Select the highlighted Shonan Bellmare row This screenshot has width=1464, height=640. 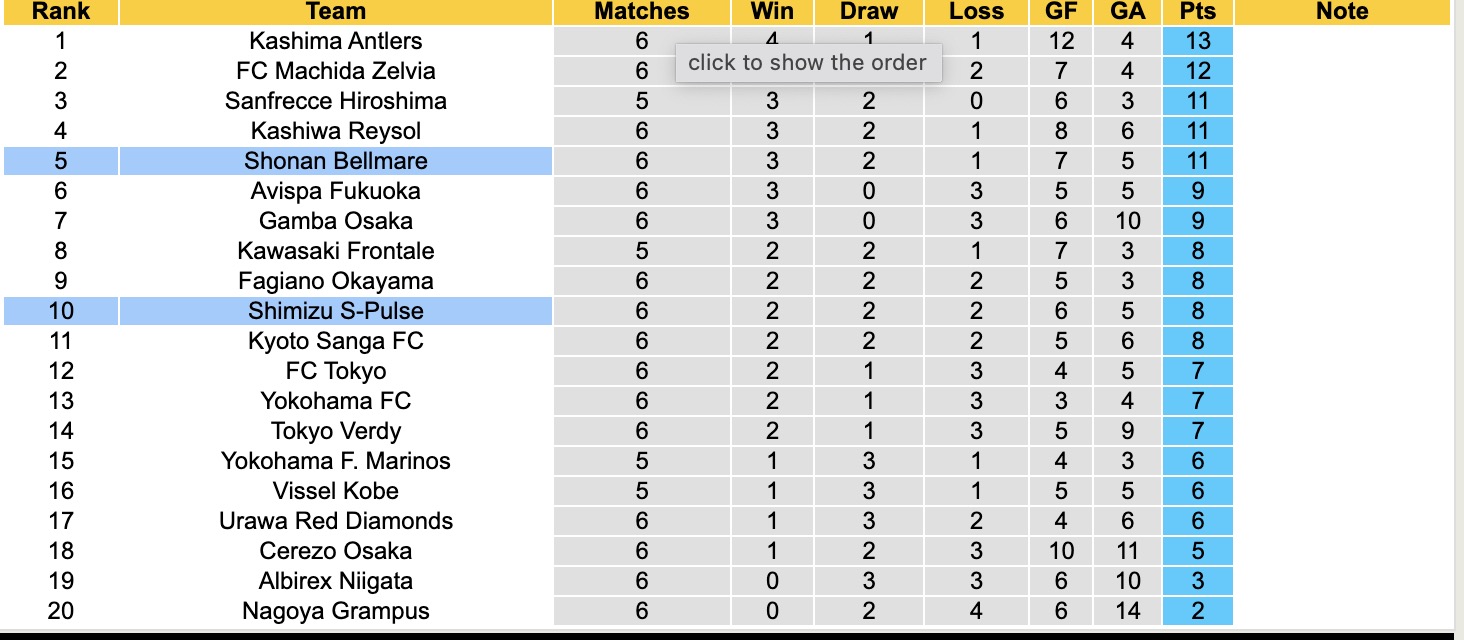(336, 161)
